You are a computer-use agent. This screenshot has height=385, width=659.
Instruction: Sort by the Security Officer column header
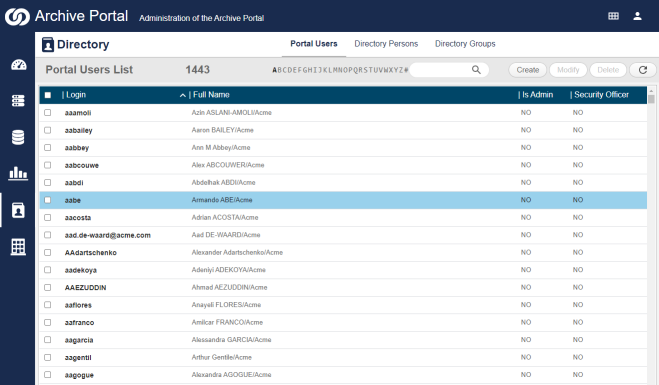click(x=600, y=95)
